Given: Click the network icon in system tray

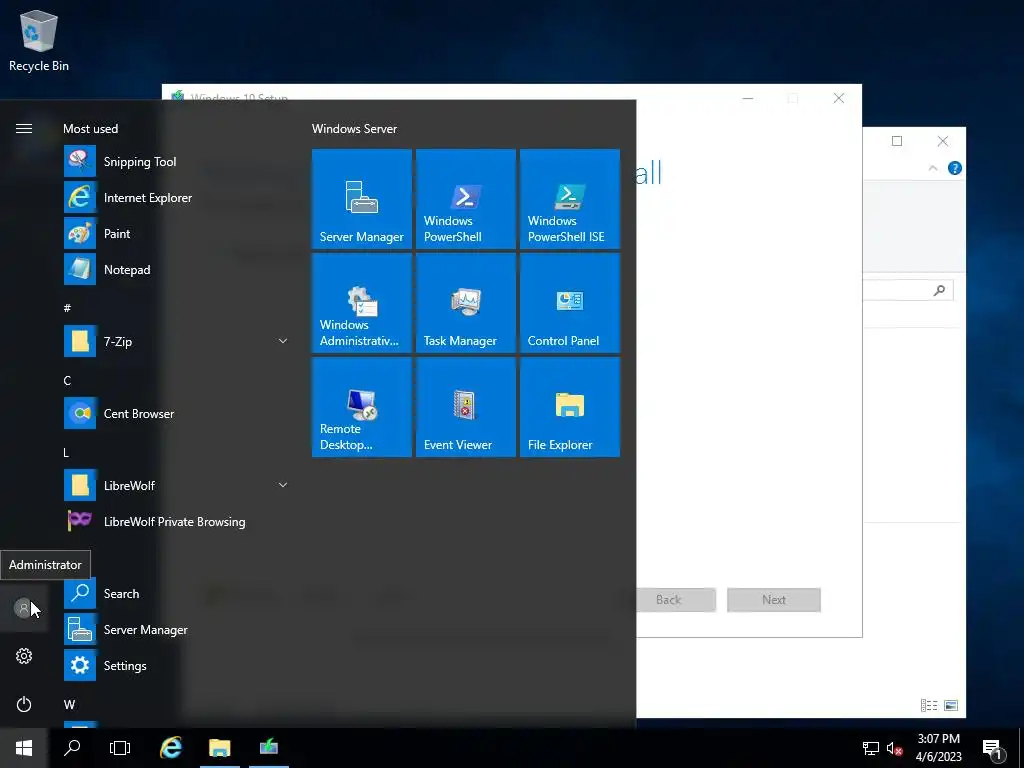Looking at the screenshot, I should click(871, 748).
